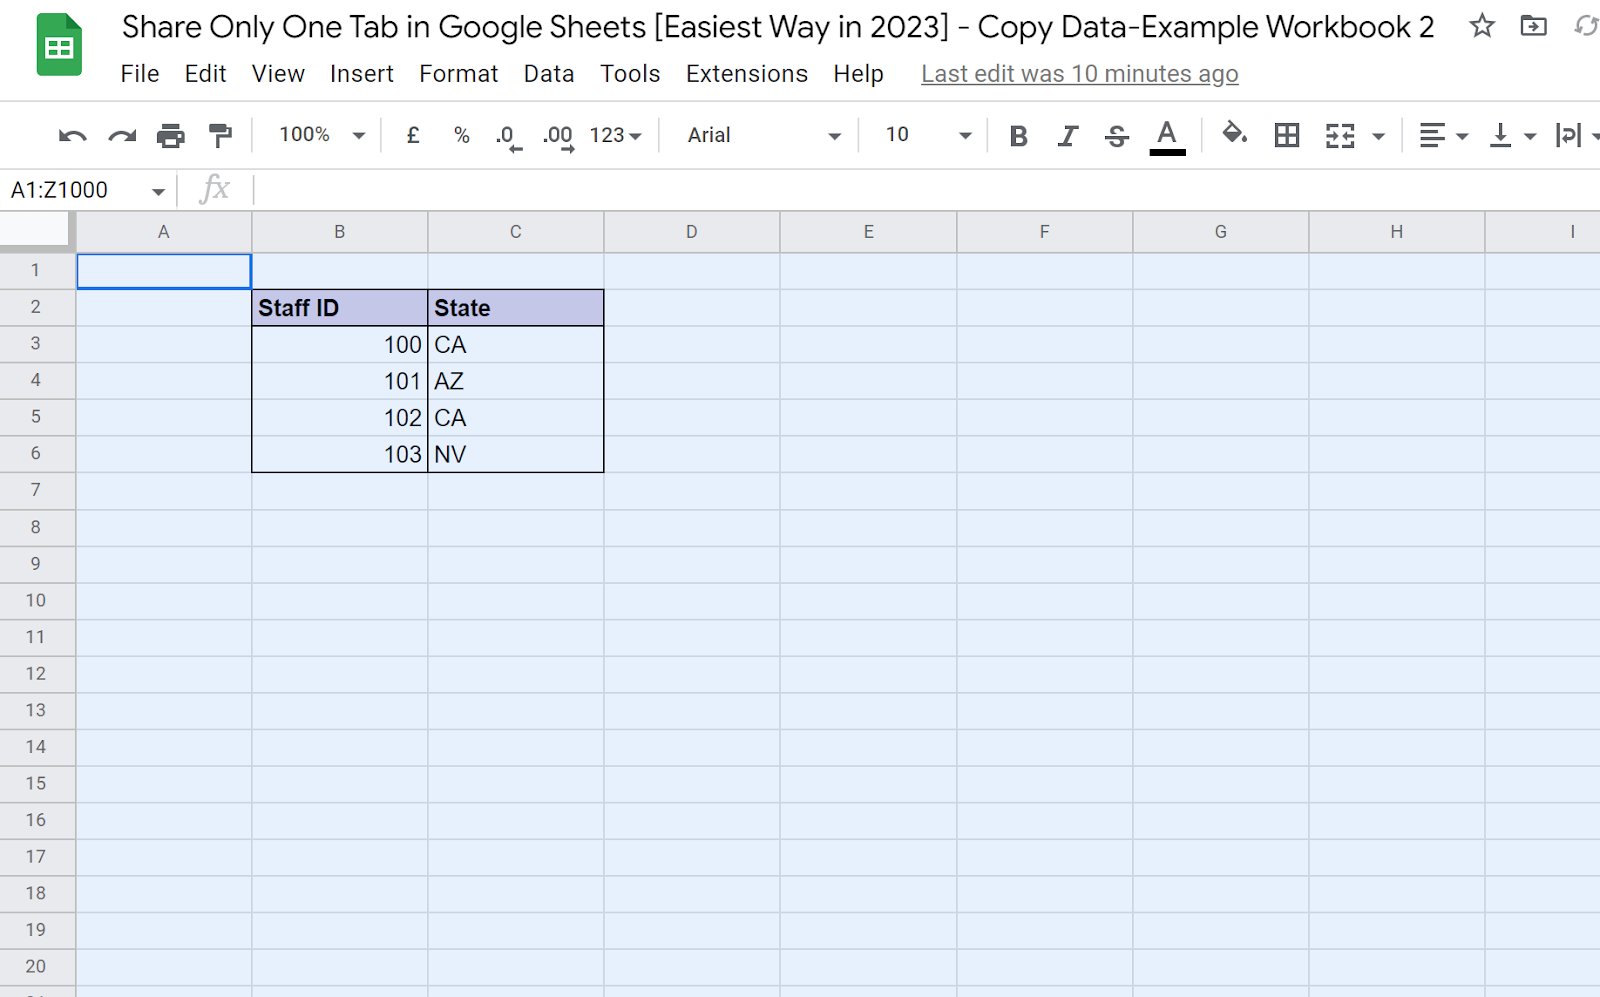Open the Arial font dropdown

point(763,135)
